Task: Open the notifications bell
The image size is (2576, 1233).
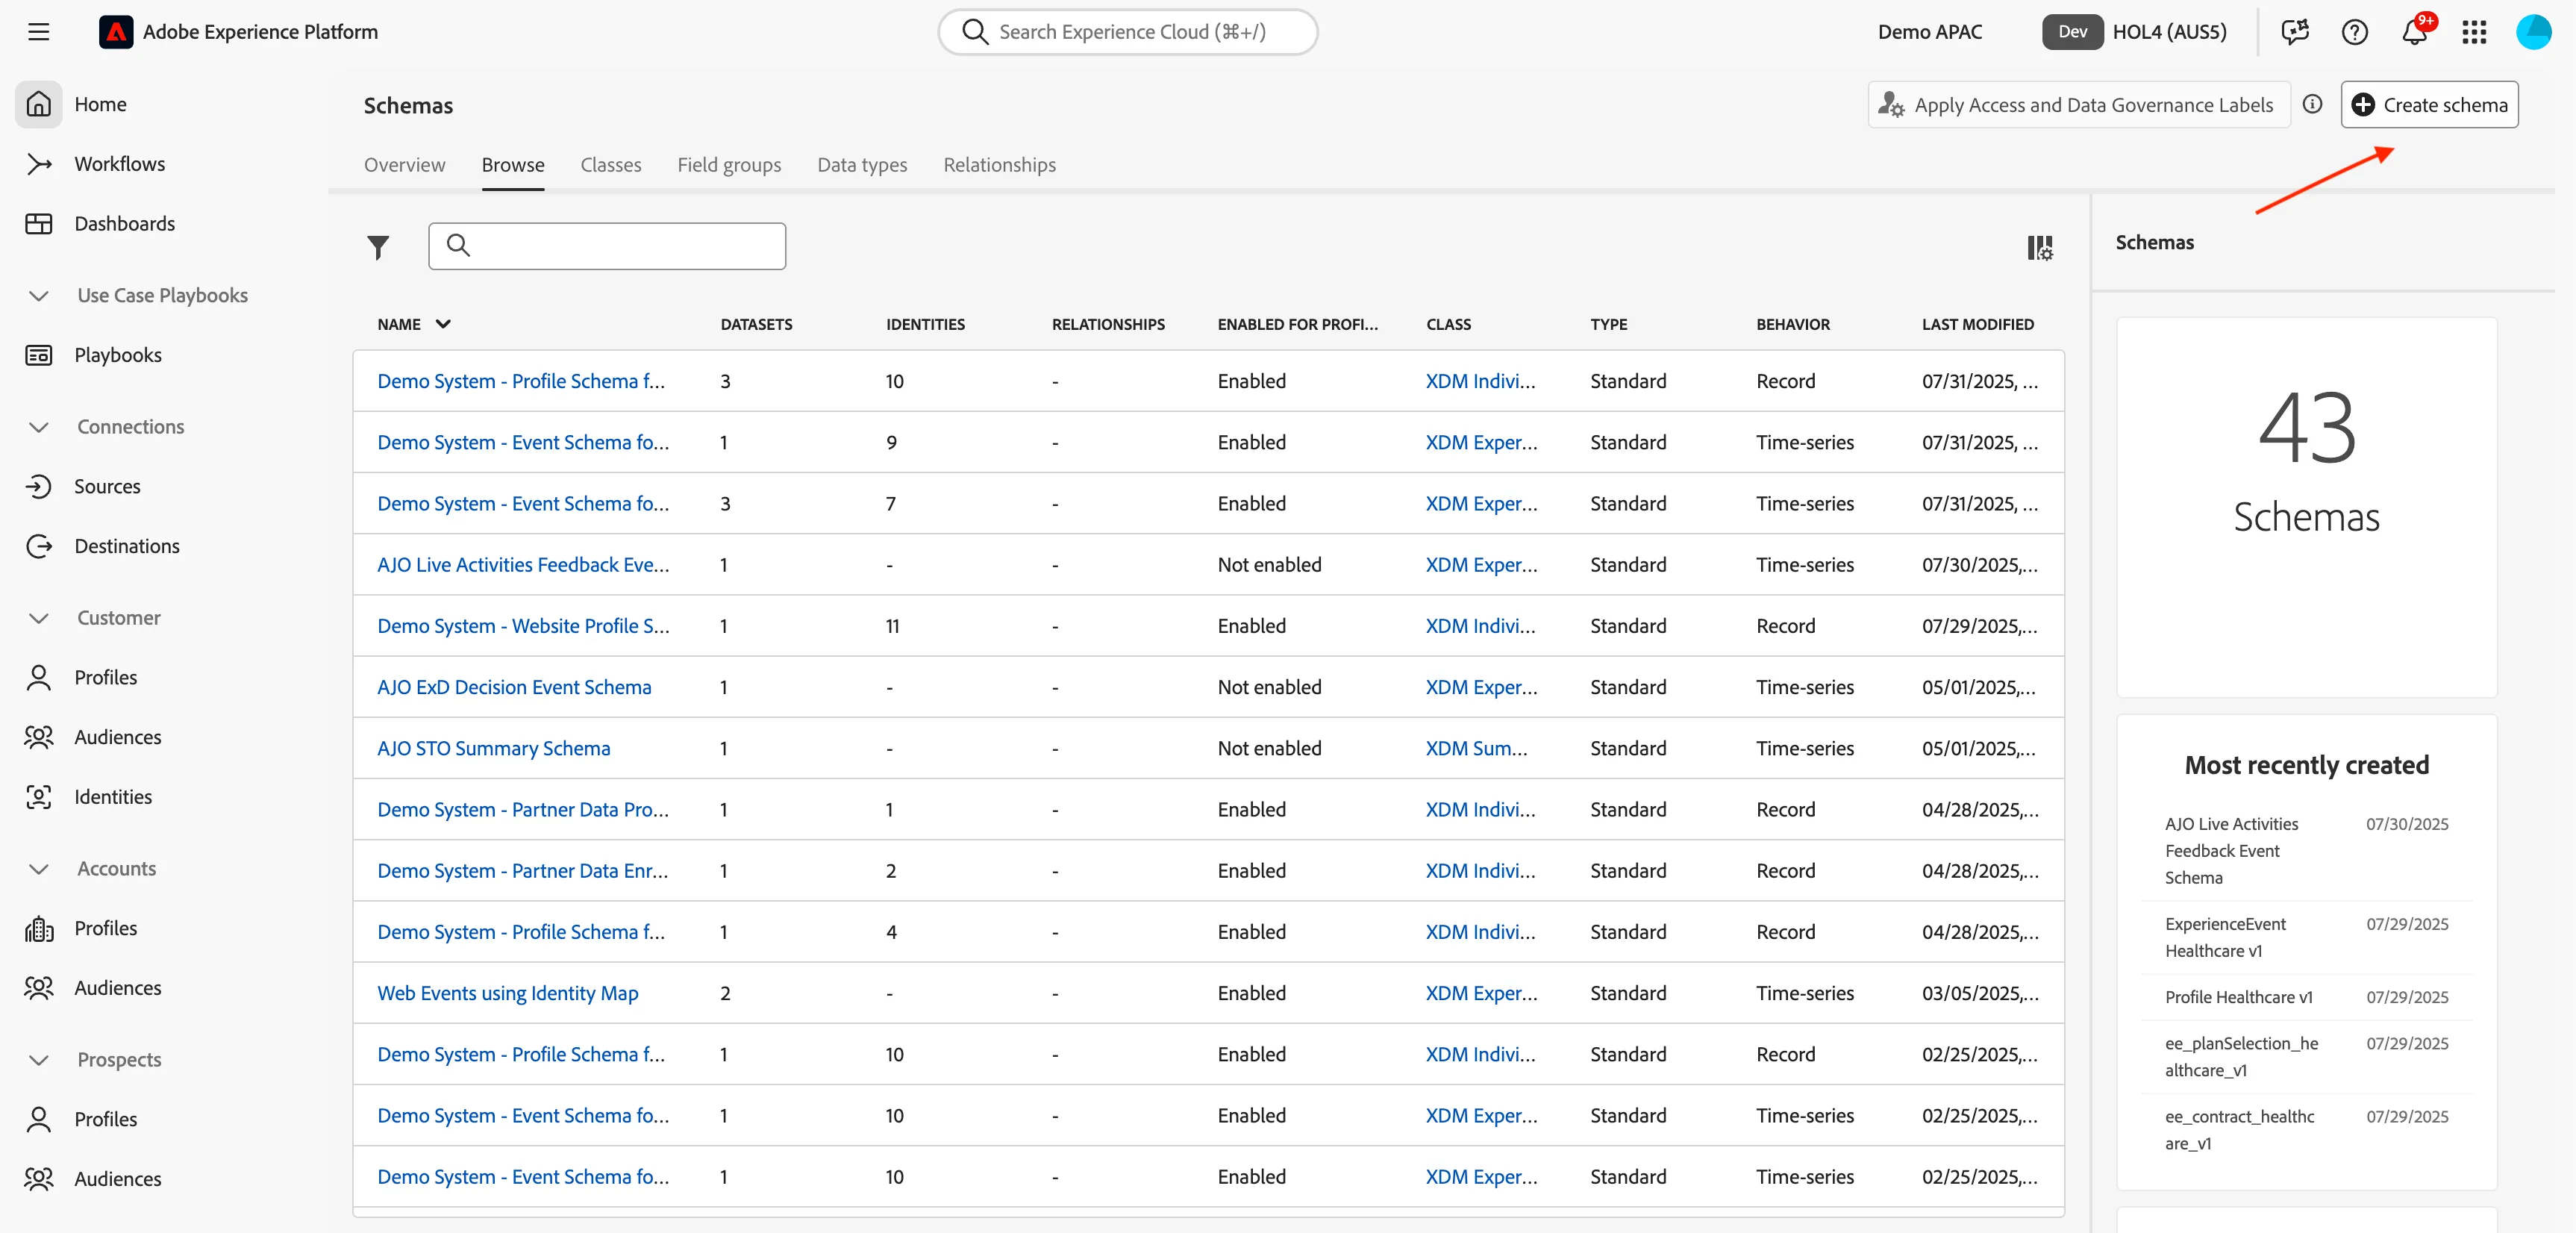Action: [2415, 32]
